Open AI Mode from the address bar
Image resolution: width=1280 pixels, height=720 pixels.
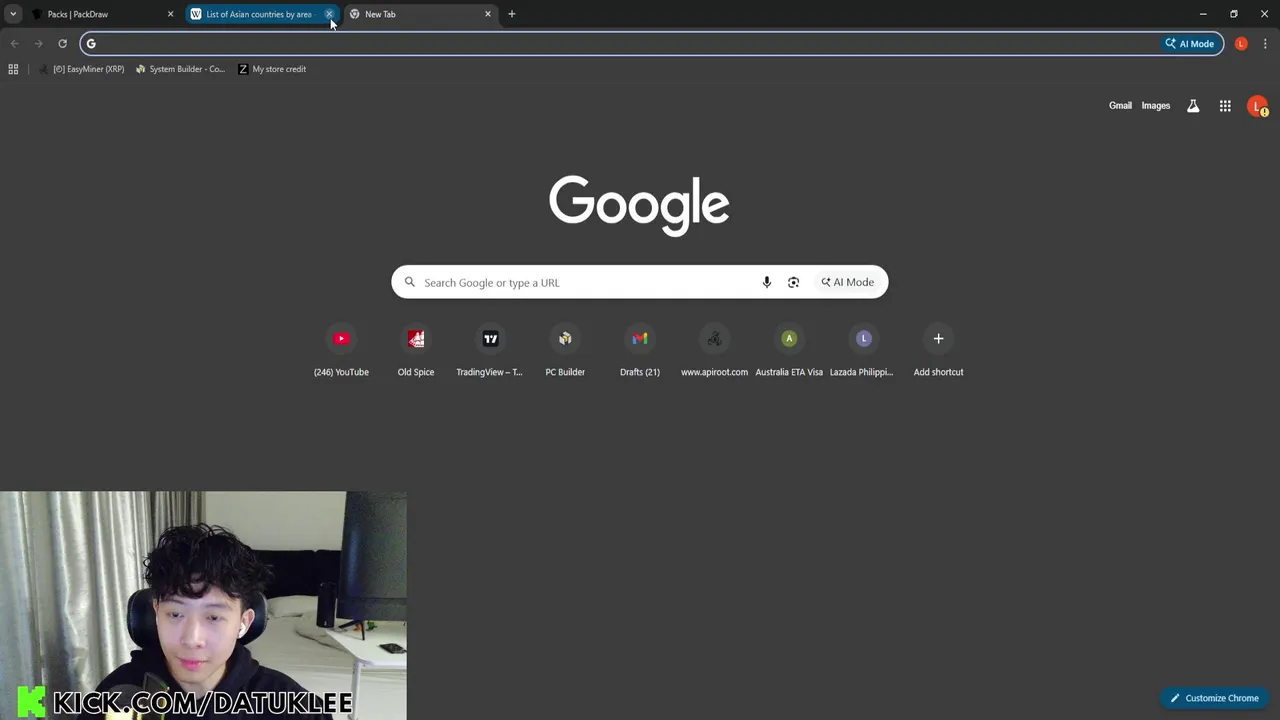coord(1190,43)
